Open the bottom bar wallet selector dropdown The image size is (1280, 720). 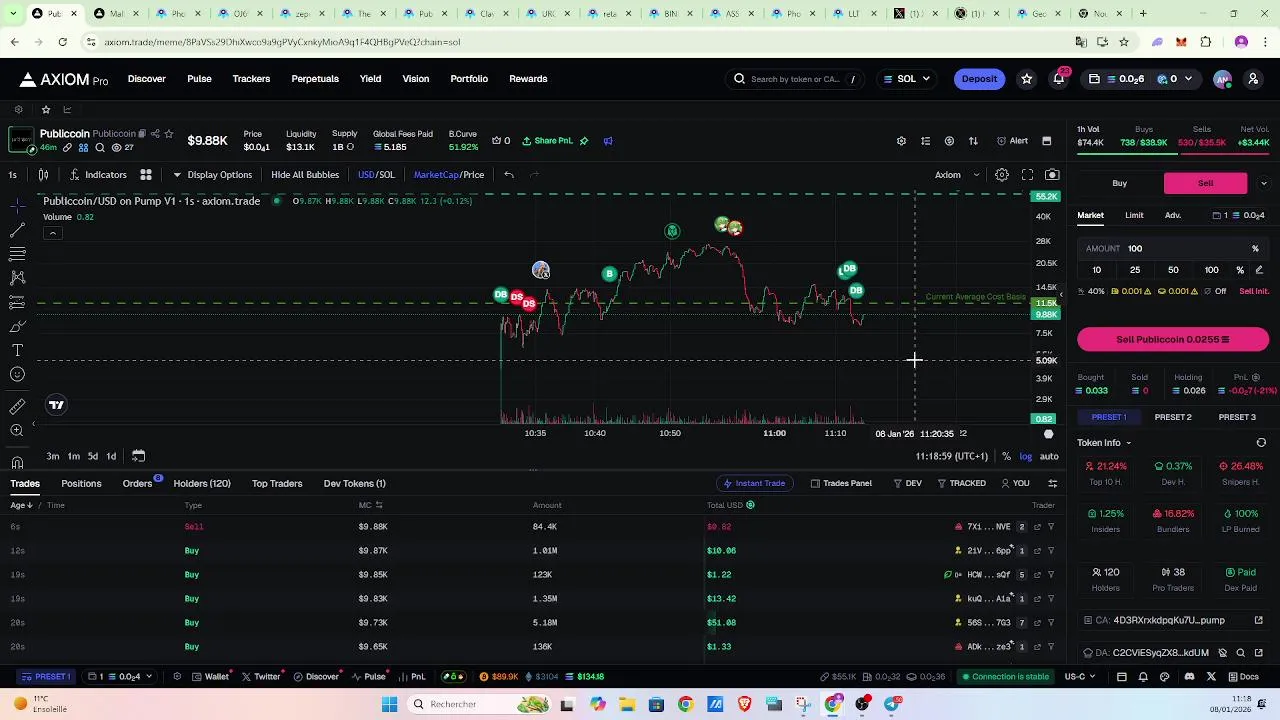(x=120, y=676)
